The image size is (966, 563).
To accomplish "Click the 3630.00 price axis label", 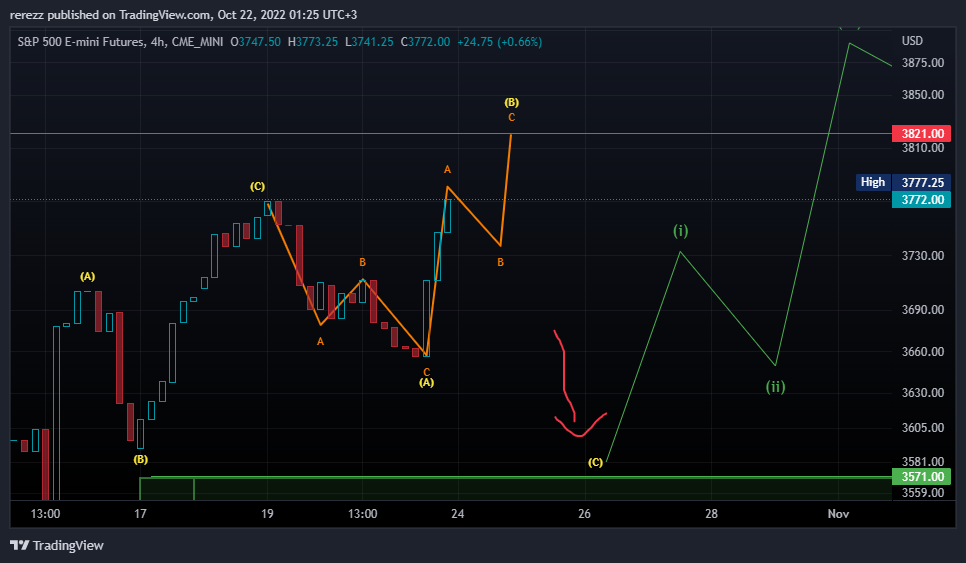I will click(x=923, y=393).
